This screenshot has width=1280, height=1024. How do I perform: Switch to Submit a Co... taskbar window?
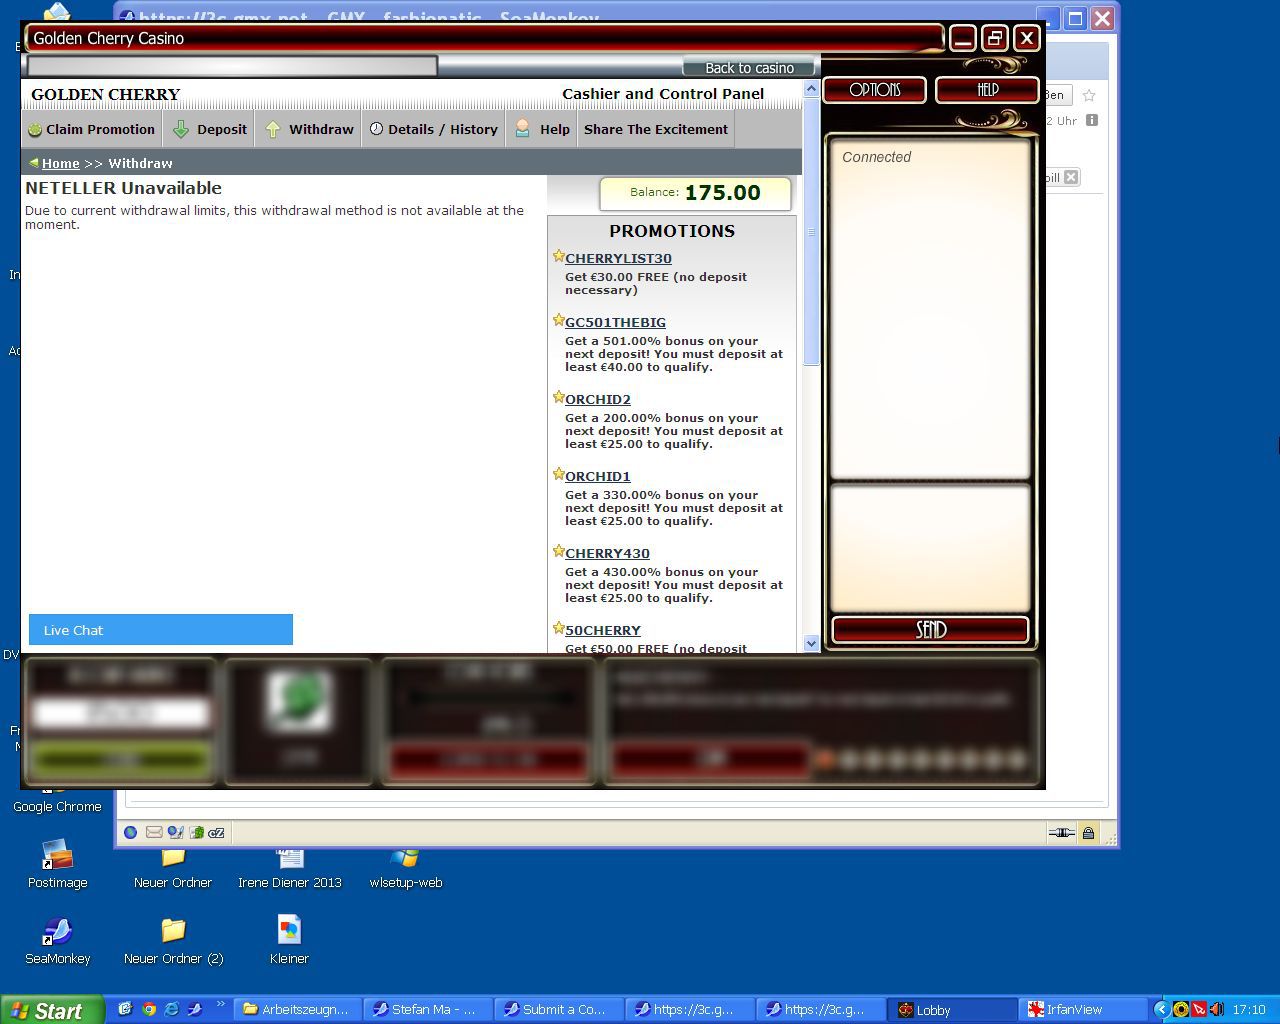(558, 1010)
